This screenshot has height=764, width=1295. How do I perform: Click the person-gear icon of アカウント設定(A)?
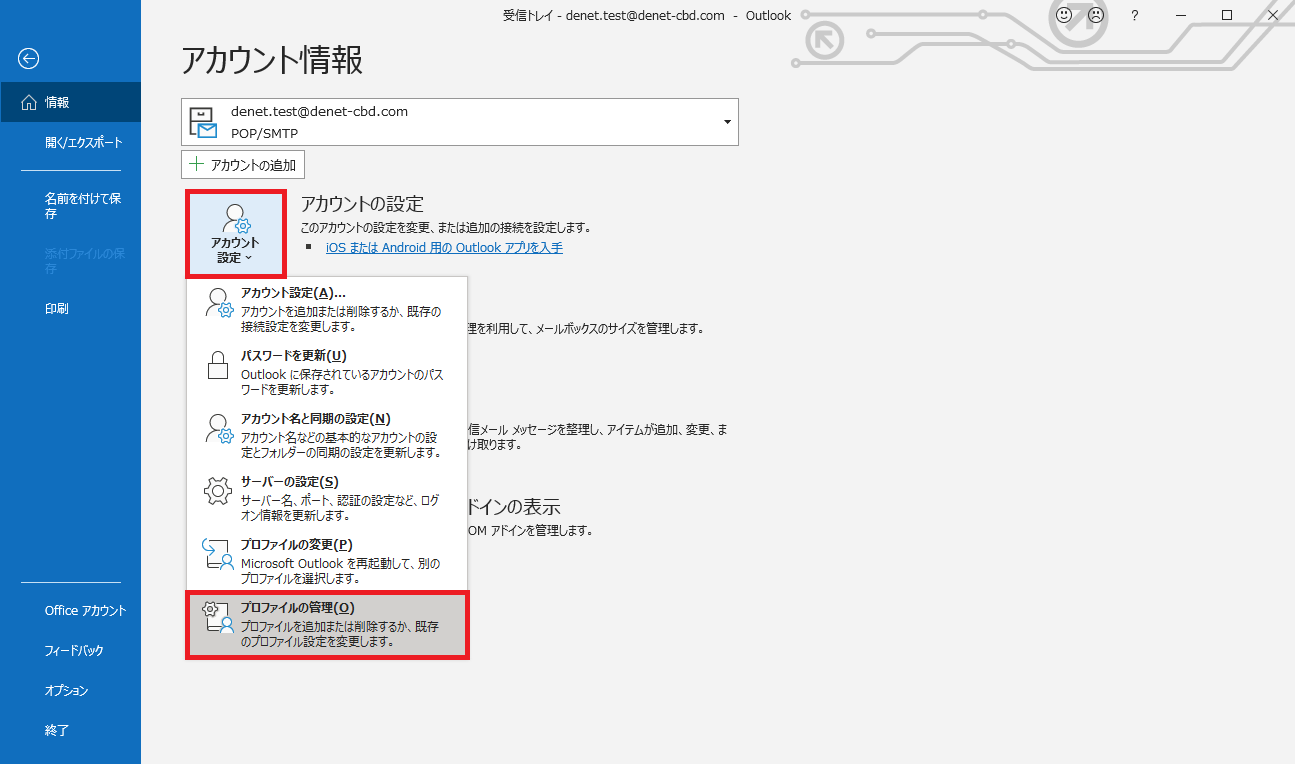coord(219,302)
